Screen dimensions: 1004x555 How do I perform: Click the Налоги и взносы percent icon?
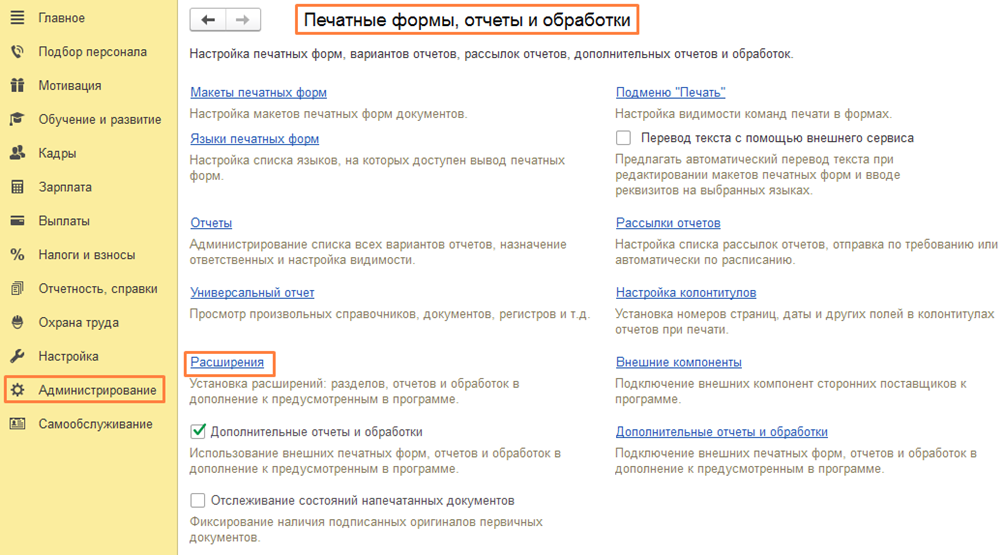tap(17, 255)
